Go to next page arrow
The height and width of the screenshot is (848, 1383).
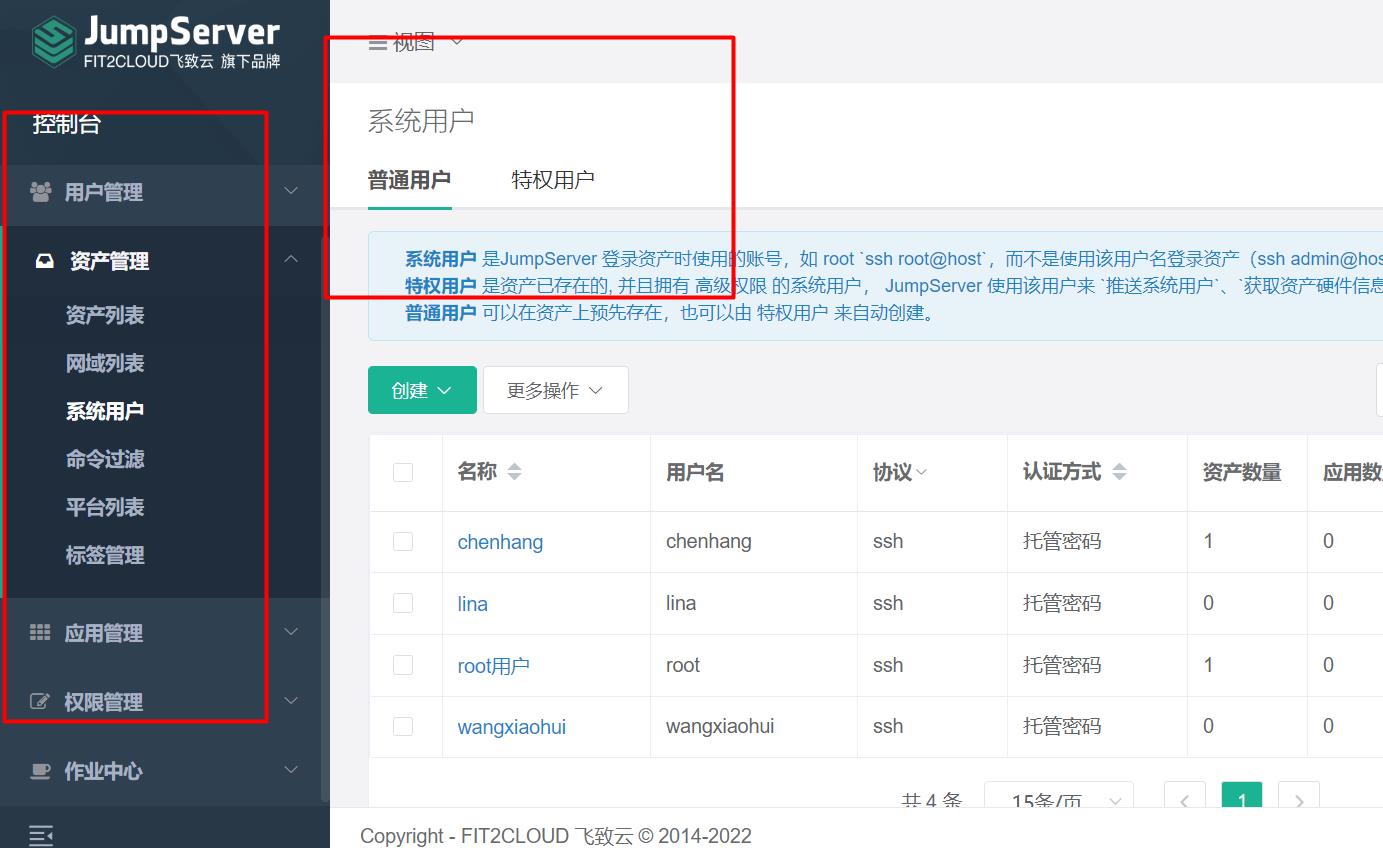point(1299,800)
